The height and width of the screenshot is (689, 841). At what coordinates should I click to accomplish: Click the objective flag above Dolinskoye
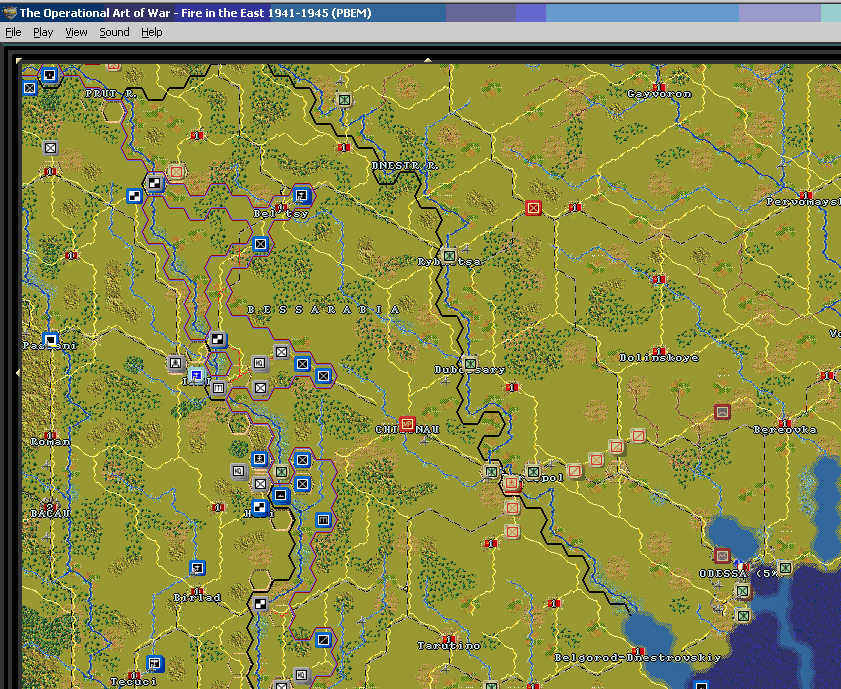tap(659, 351)
